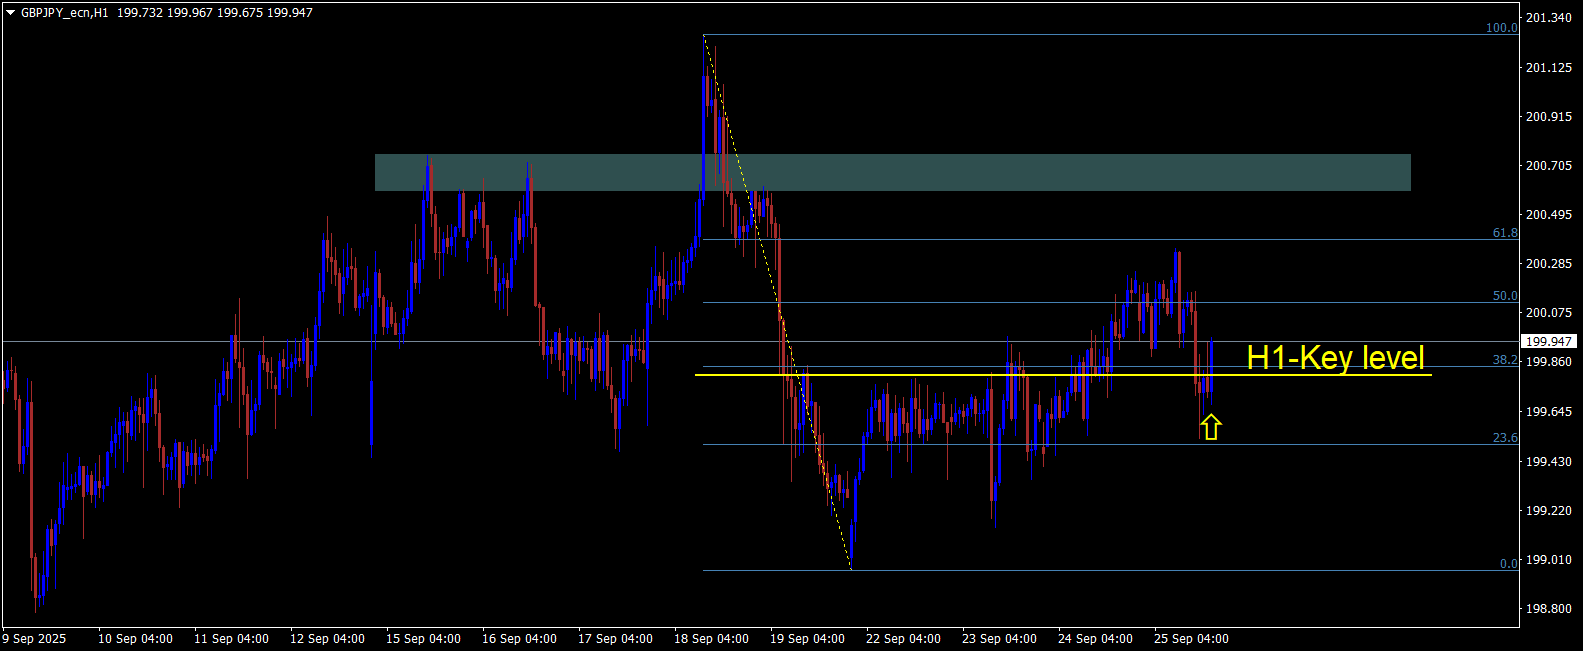Select the H1-Key level text label
Viewport: 1583px width, 651px height.
1335,358
